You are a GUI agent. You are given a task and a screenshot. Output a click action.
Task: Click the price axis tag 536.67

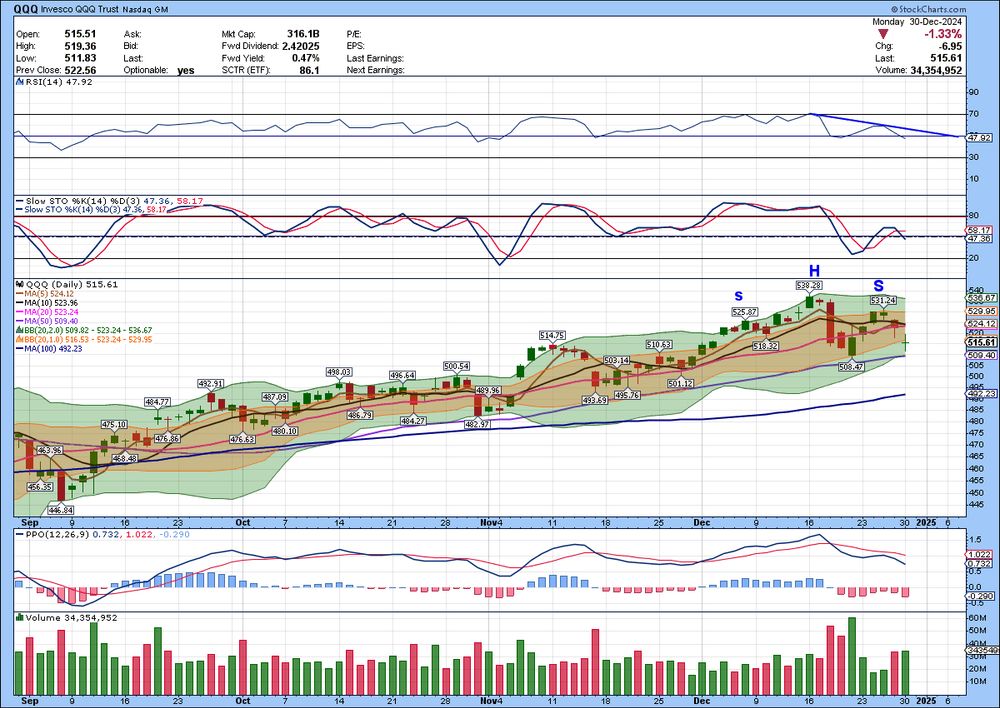(982, 298)
